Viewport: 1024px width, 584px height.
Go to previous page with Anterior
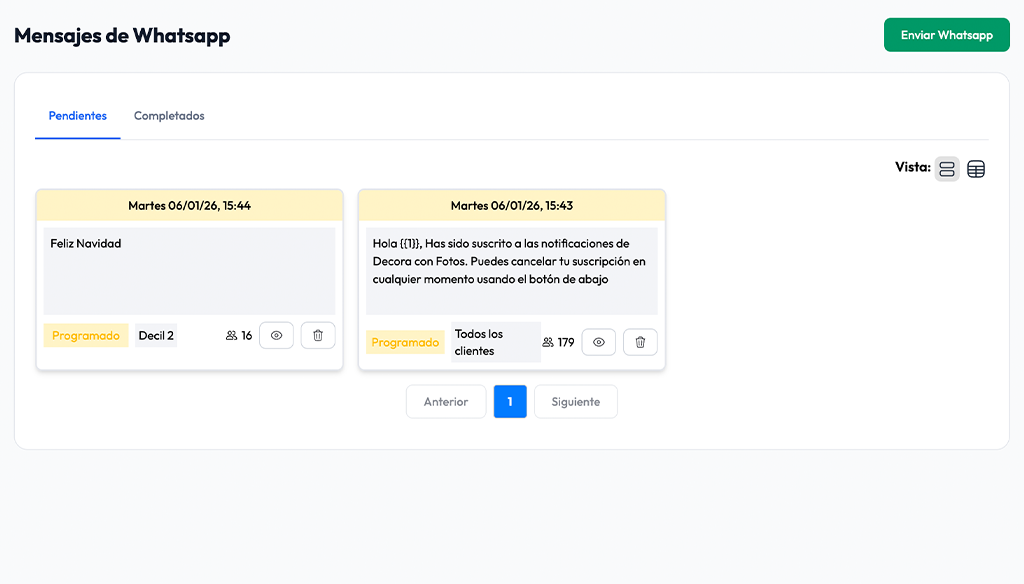pos(446,402)
